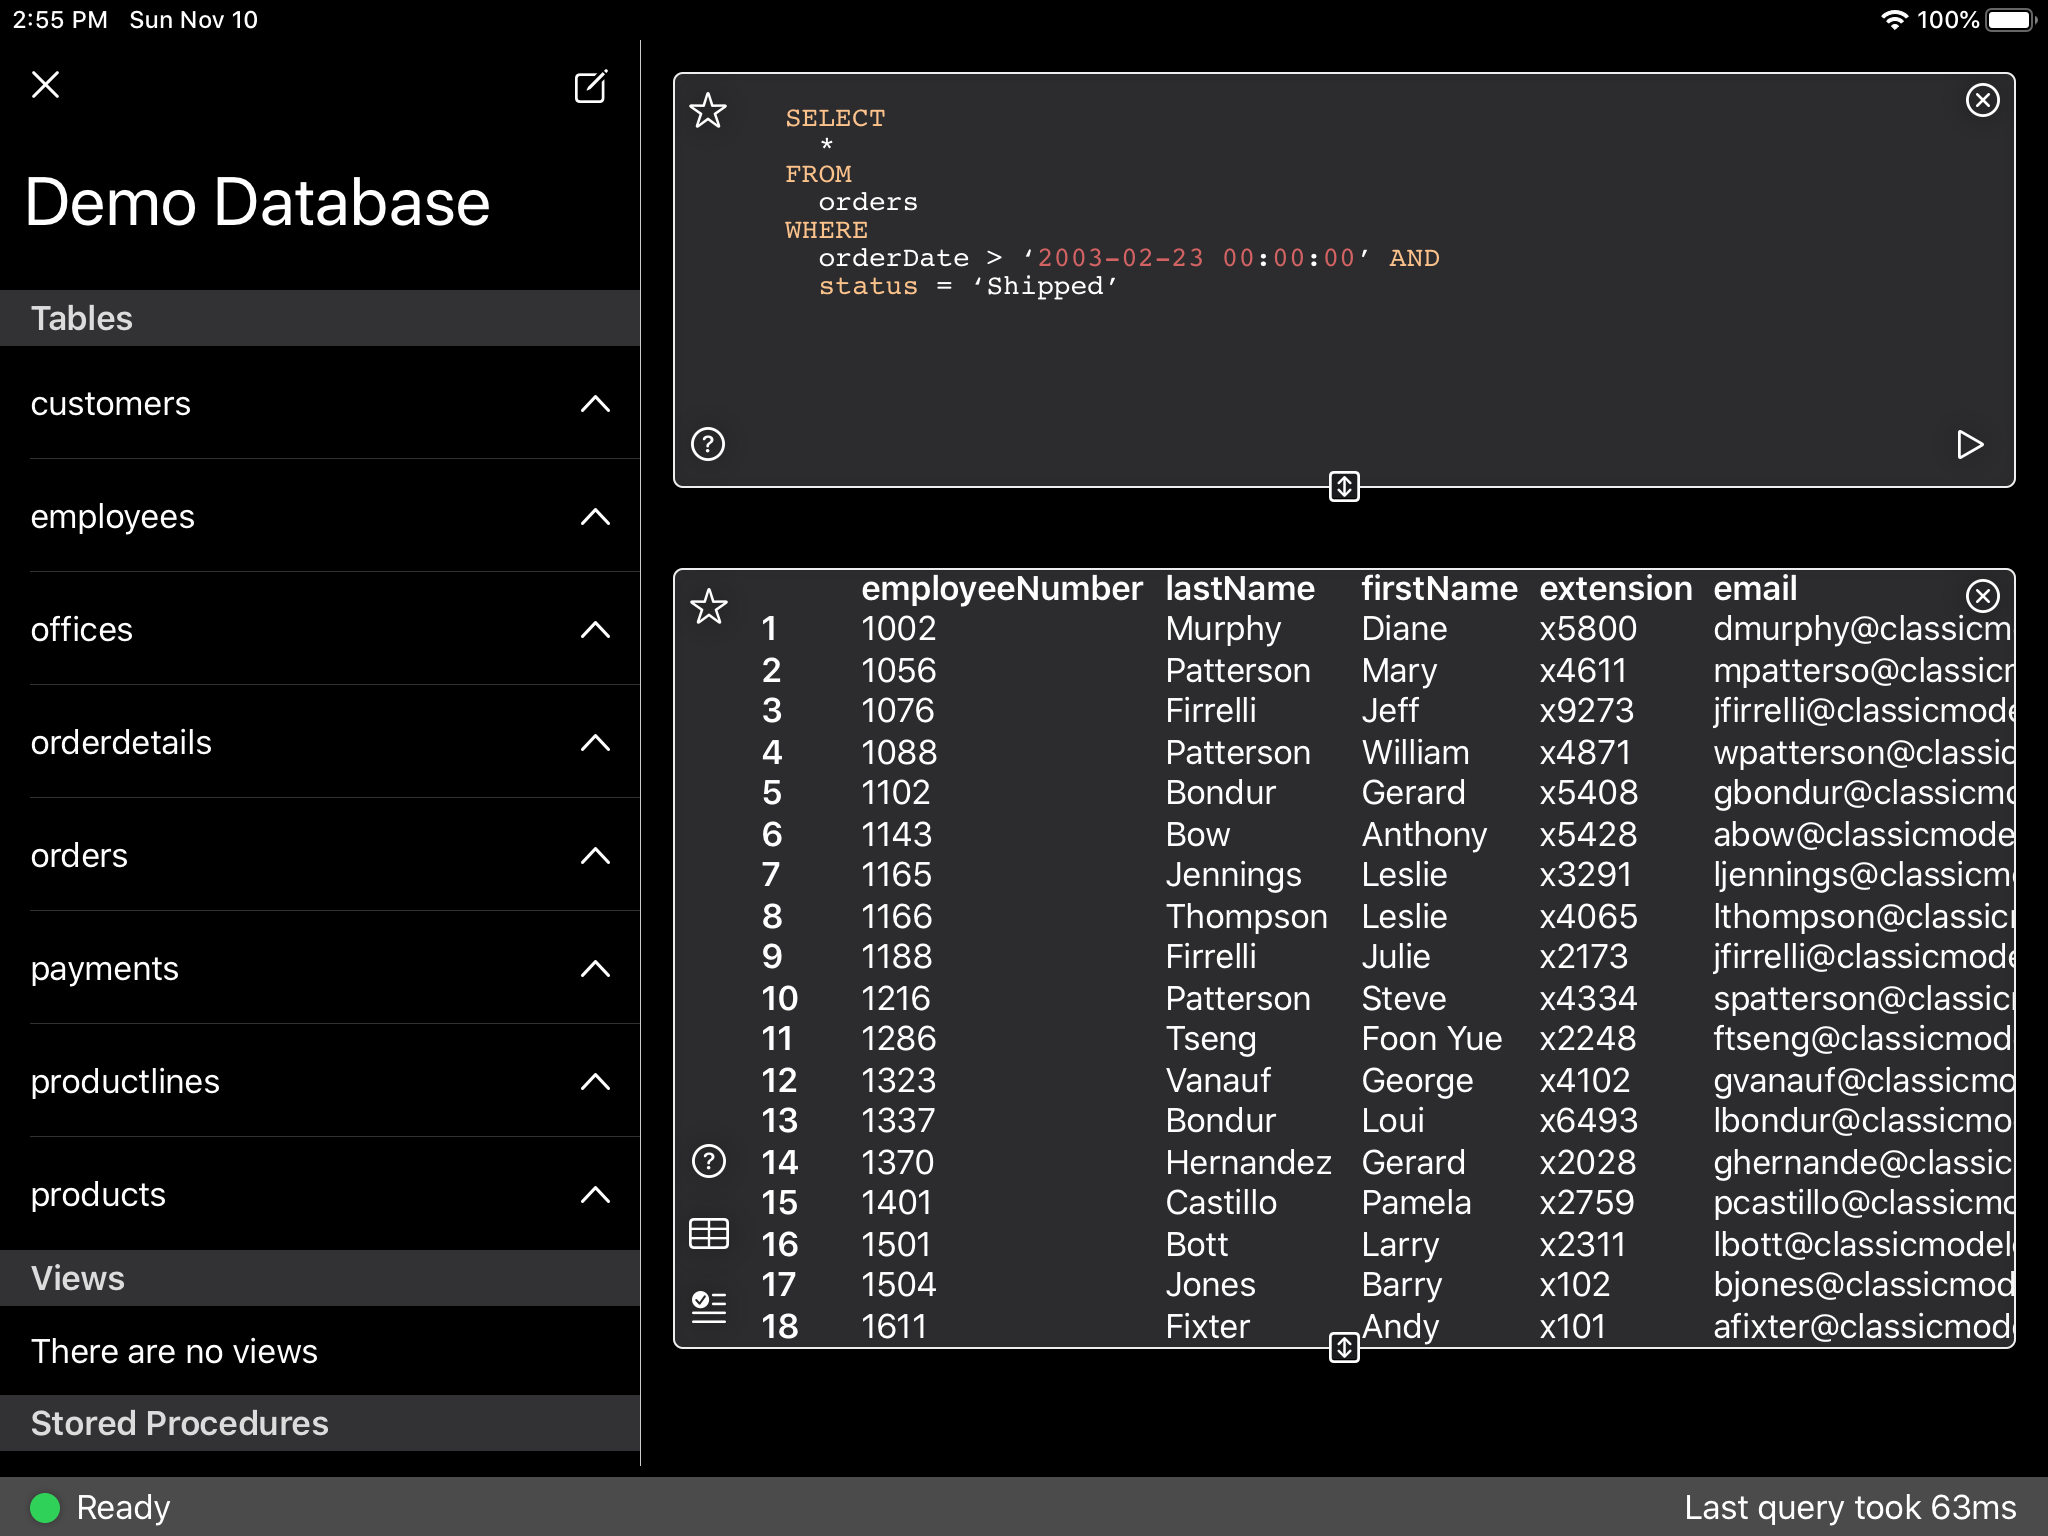Open help for the query editor
The height and width of the screenshot is (1536, 2048).
tap(708, 443)
